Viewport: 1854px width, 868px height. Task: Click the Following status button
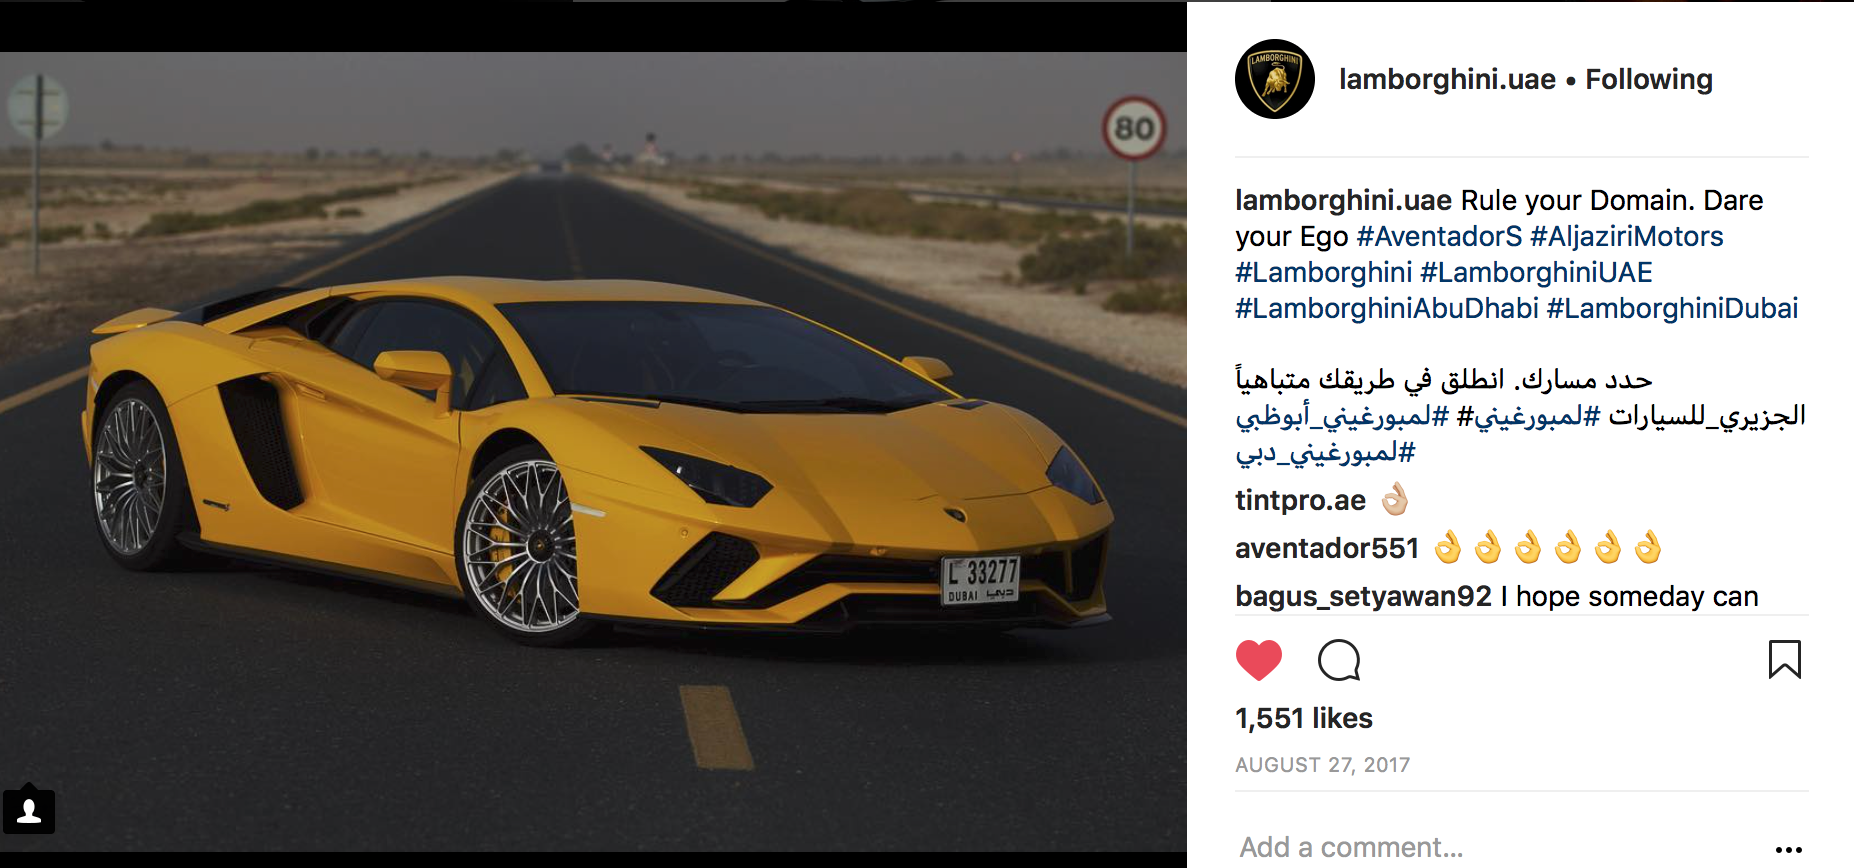point(1649,79)
